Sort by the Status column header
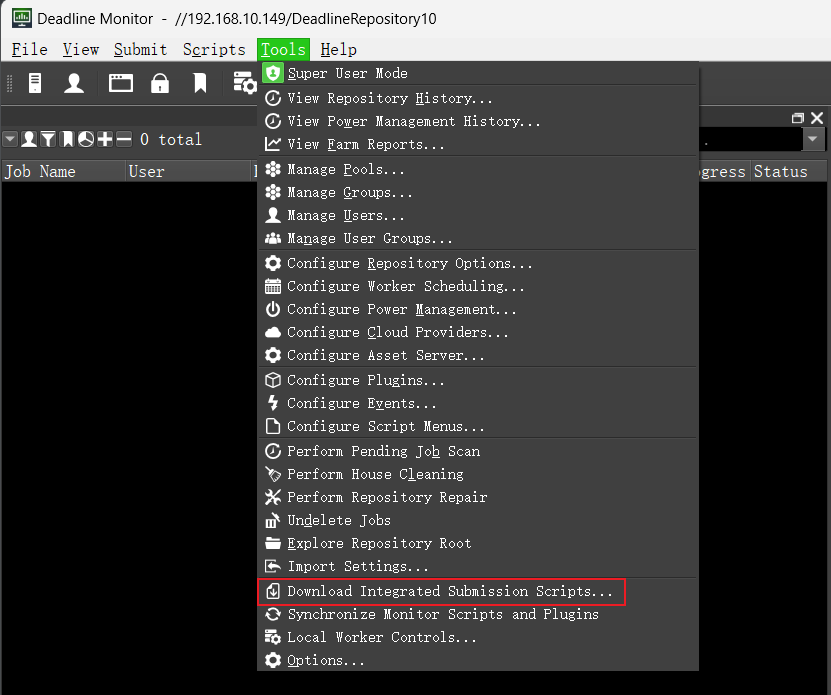 point(788,172)
